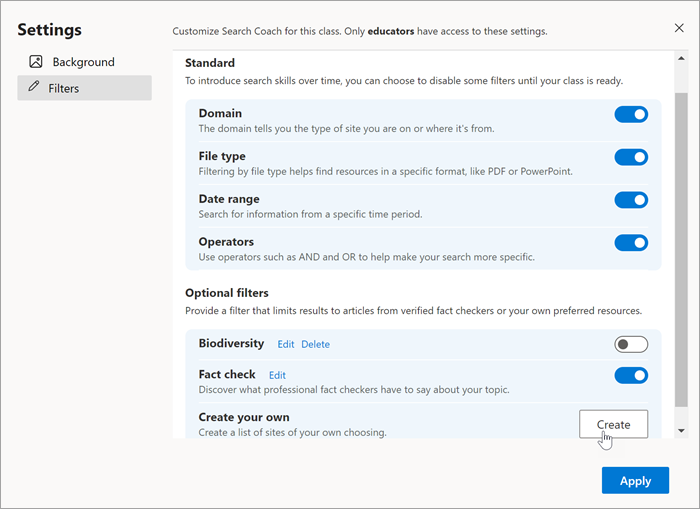Click the vertical scrollbar thumb
The height and width of the screenshot is (509, 700).
click(x=681, y=250)
